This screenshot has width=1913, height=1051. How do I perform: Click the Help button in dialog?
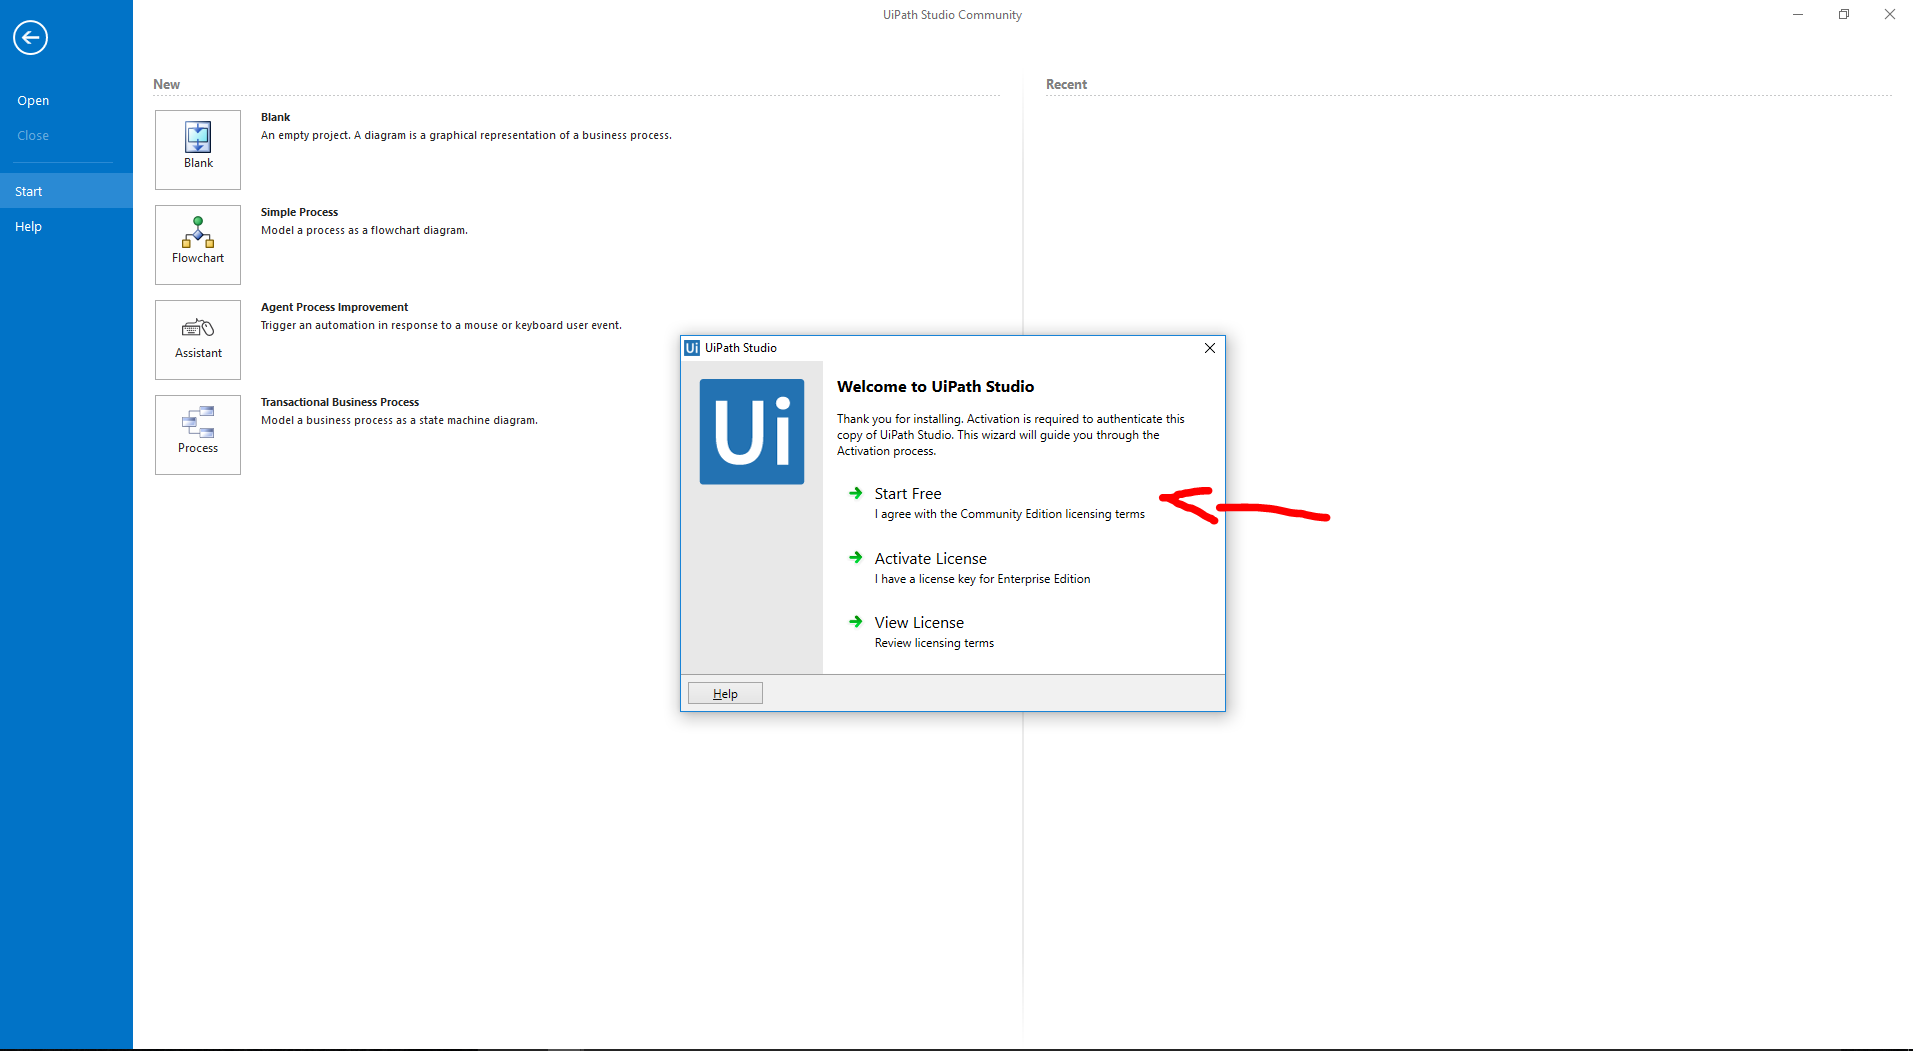click(x=725, y=693)
